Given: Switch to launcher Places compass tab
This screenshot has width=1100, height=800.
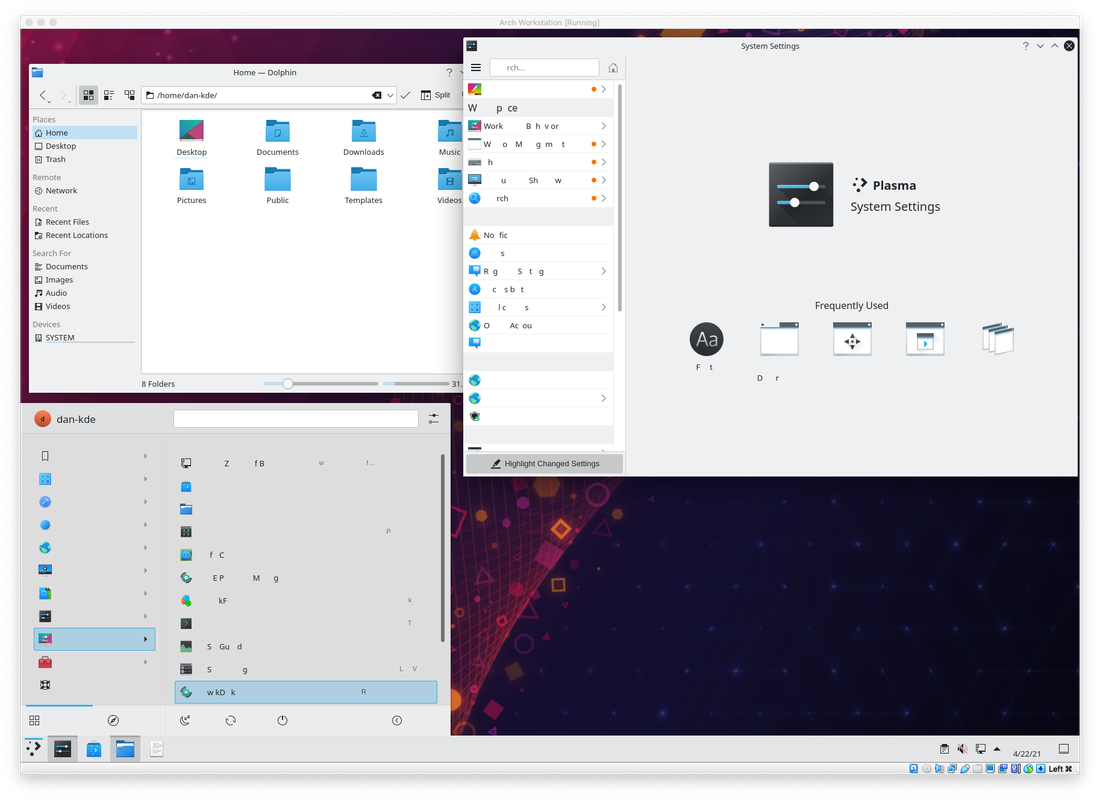Looking at the screenshot, I should tap(113, 721).
